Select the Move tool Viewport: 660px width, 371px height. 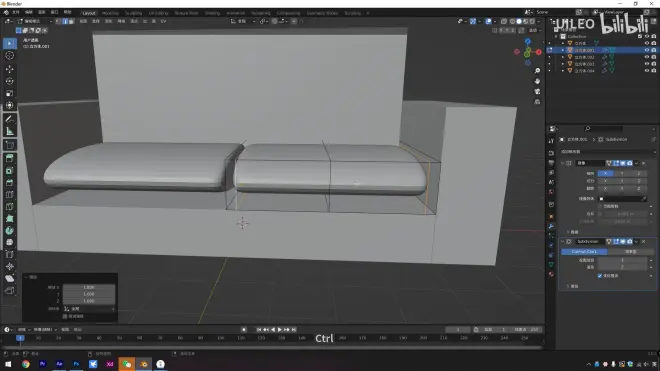tap(10, 69)
